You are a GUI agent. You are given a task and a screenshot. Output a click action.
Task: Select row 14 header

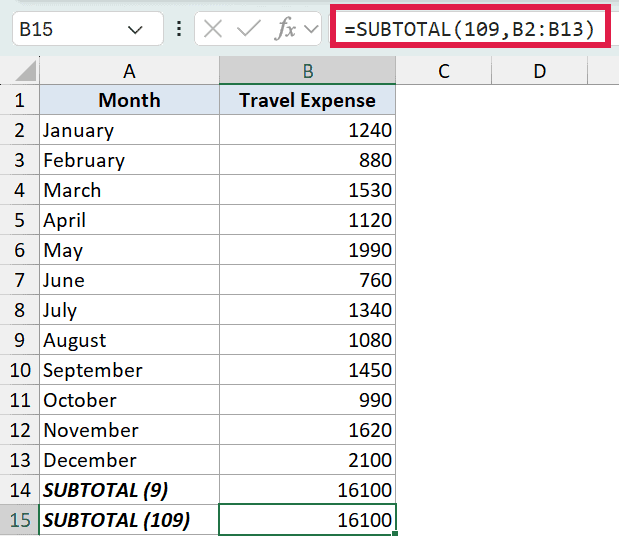[20, 490]
